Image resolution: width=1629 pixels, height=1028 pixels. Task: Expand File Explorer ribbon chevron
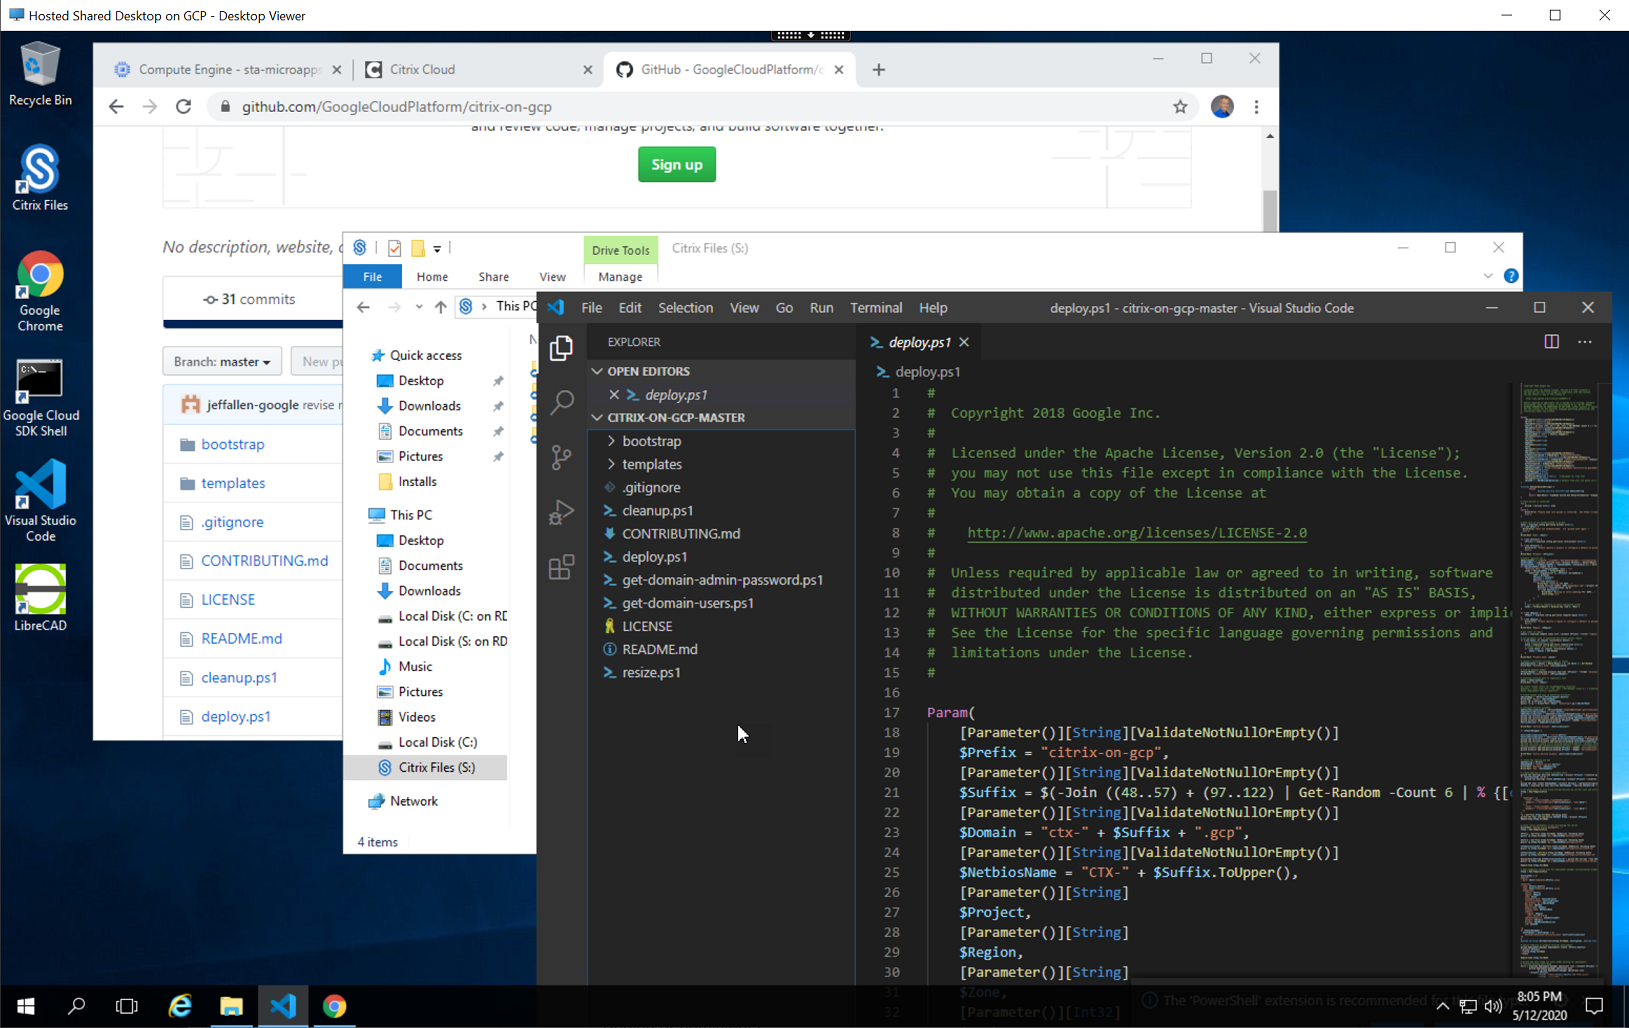coord(1488,276)
